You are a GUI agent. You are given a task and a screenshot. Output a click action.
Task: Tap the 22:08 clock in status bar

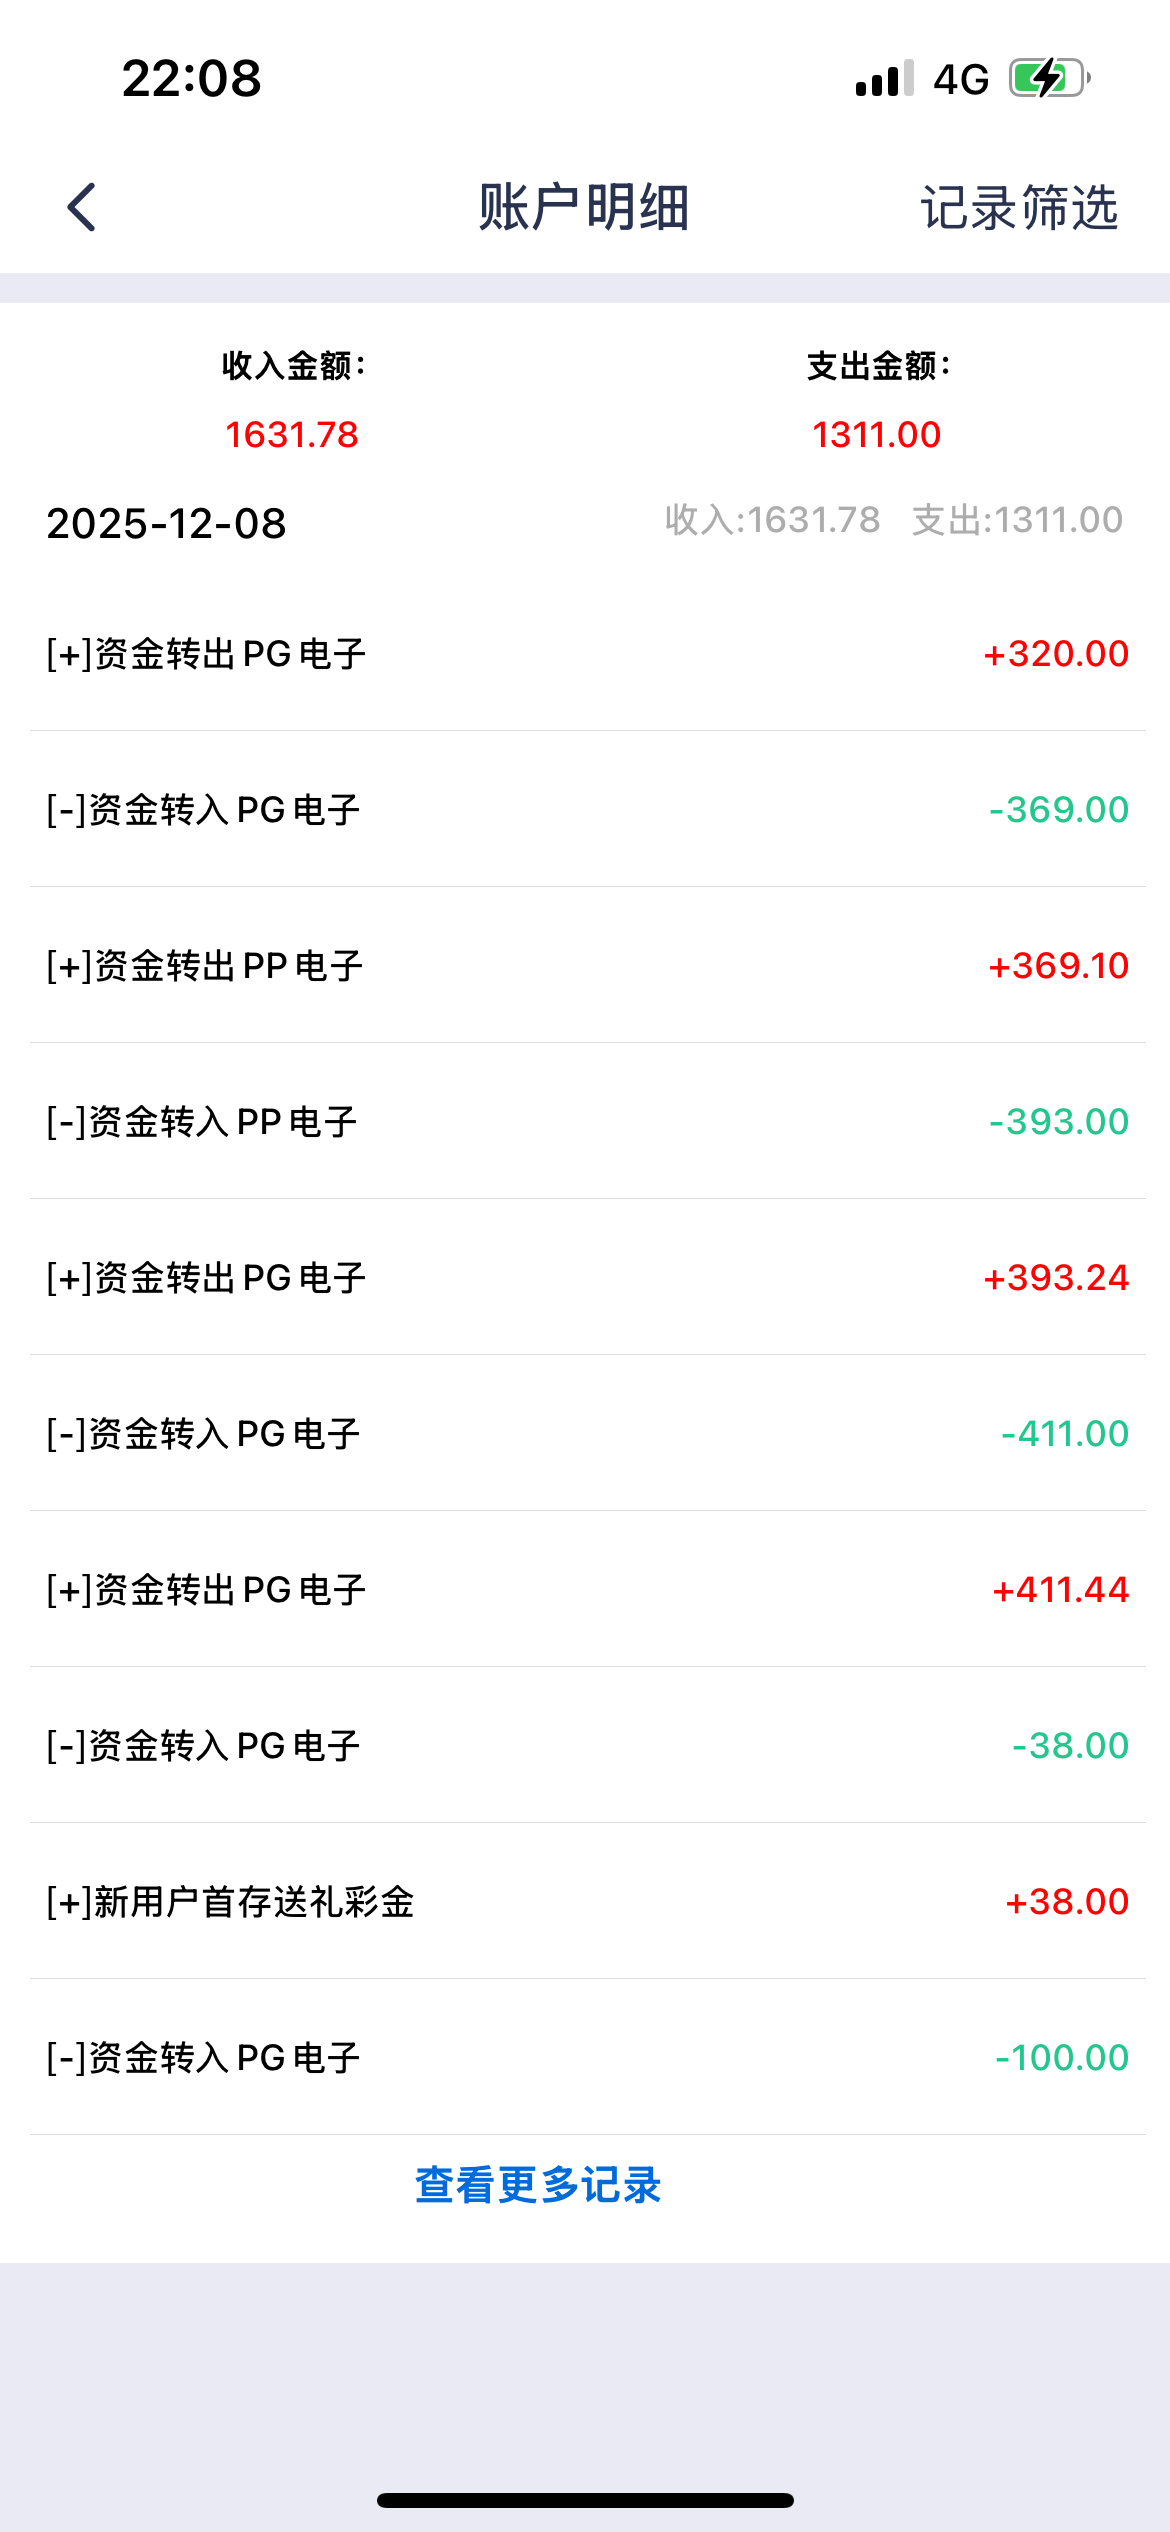[191, 78]
